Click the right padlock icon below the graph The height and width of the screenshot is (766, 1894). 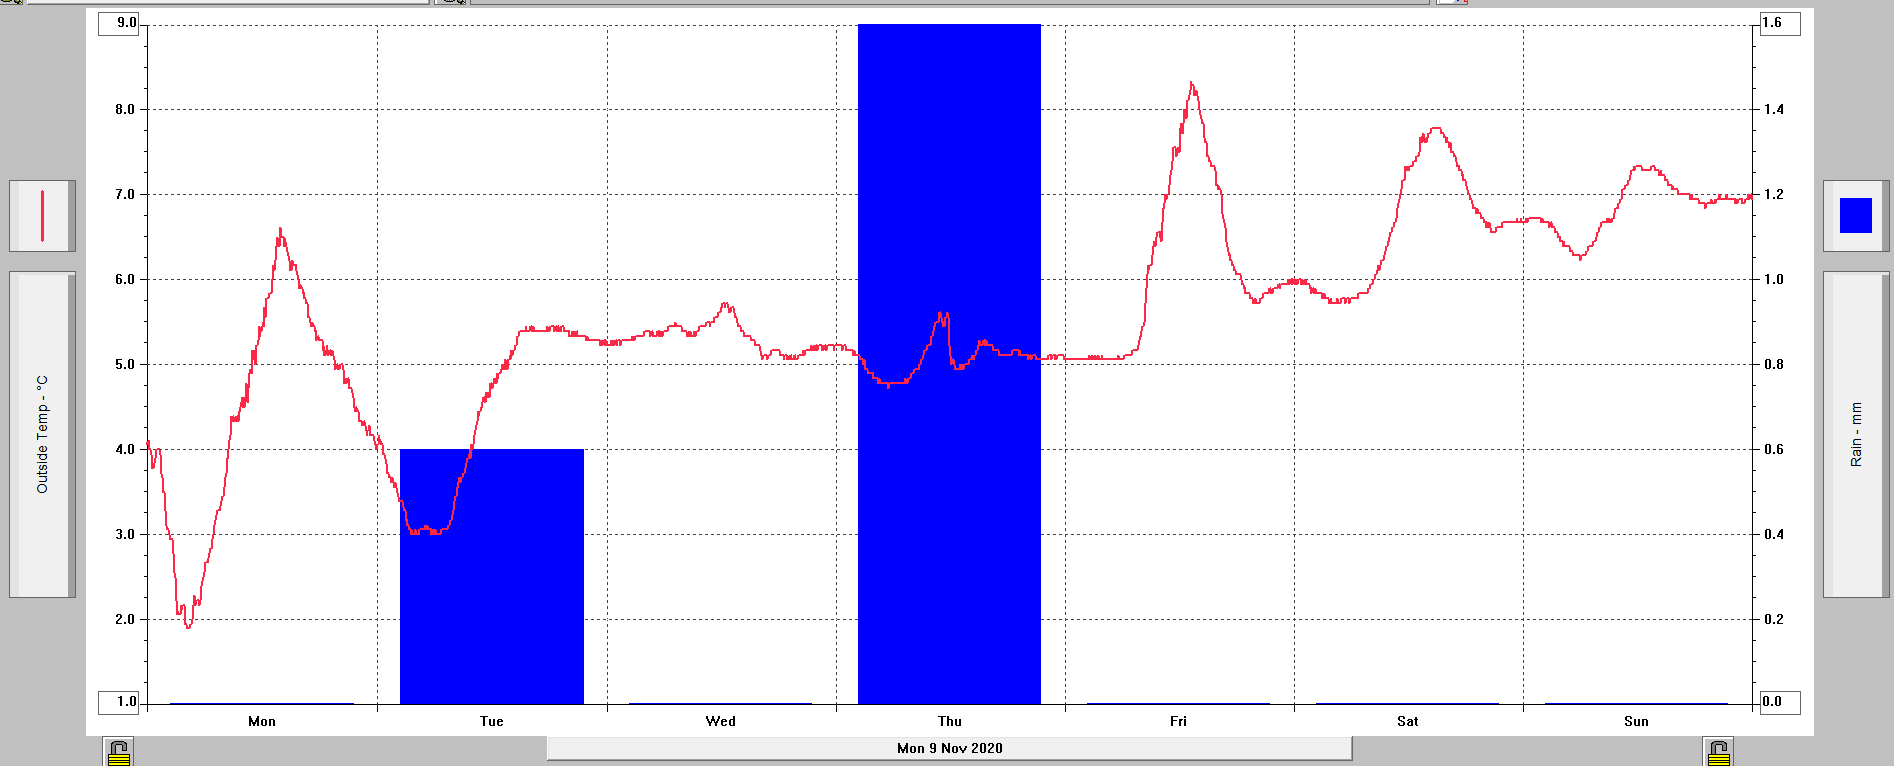[x=1718, y=752]
